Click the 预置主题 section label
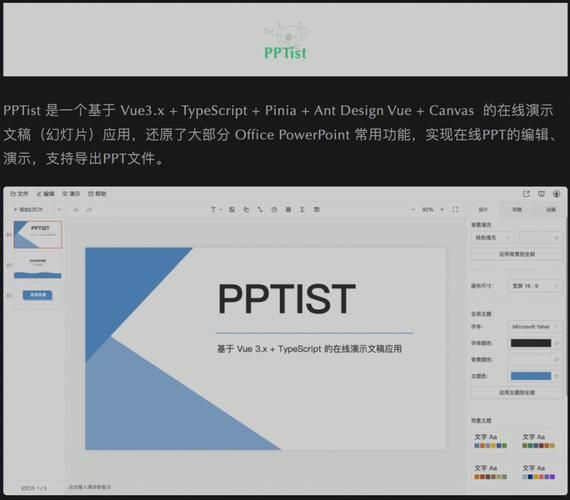Viewport: 570px width, 500px height. point(481,420)
